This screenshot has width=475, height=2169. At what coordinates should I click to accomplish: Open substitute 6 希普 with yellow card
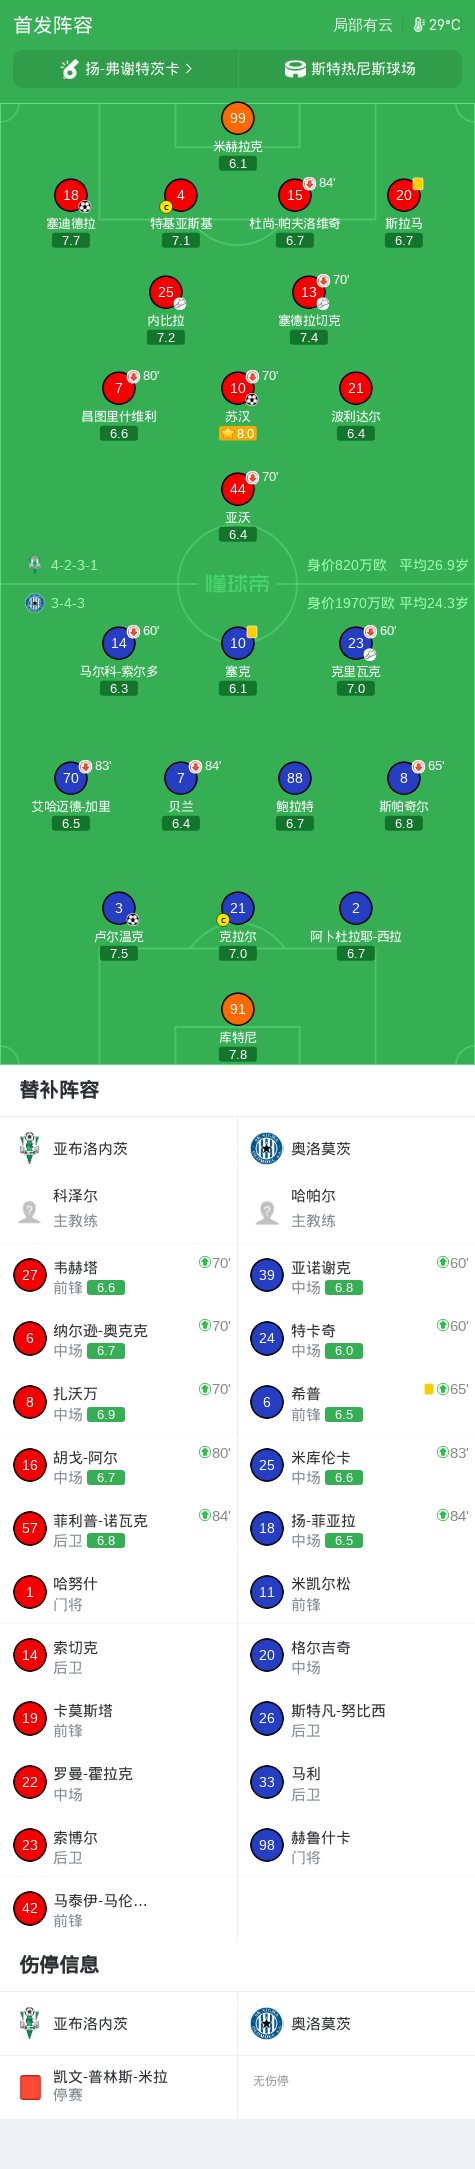[x=356, y=1402]
